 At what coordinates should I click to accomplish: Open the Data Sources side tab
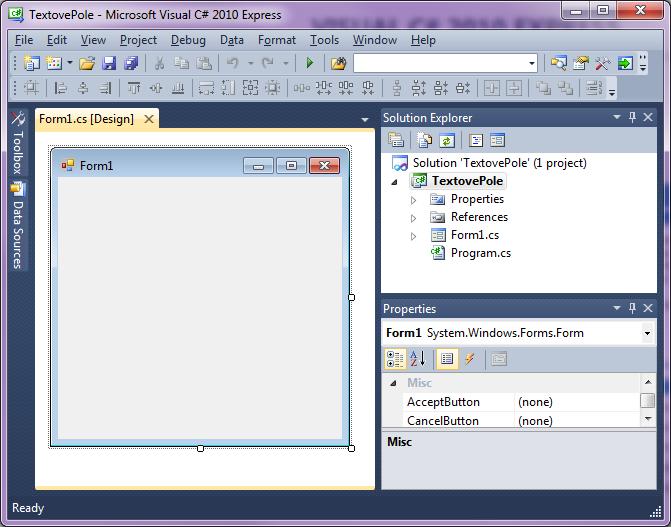click(x=18, y=226)
